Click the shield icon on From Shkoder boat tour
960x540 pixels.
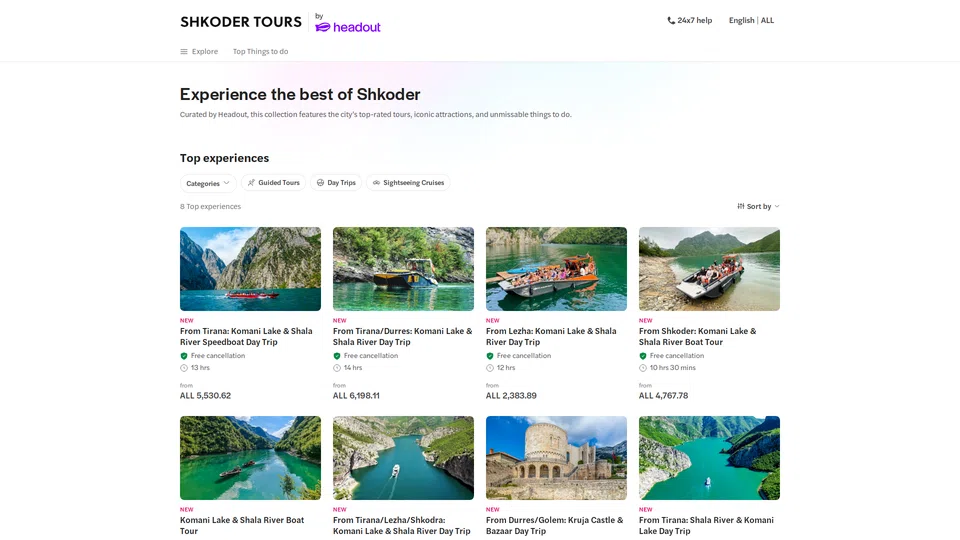coord(643,356)
